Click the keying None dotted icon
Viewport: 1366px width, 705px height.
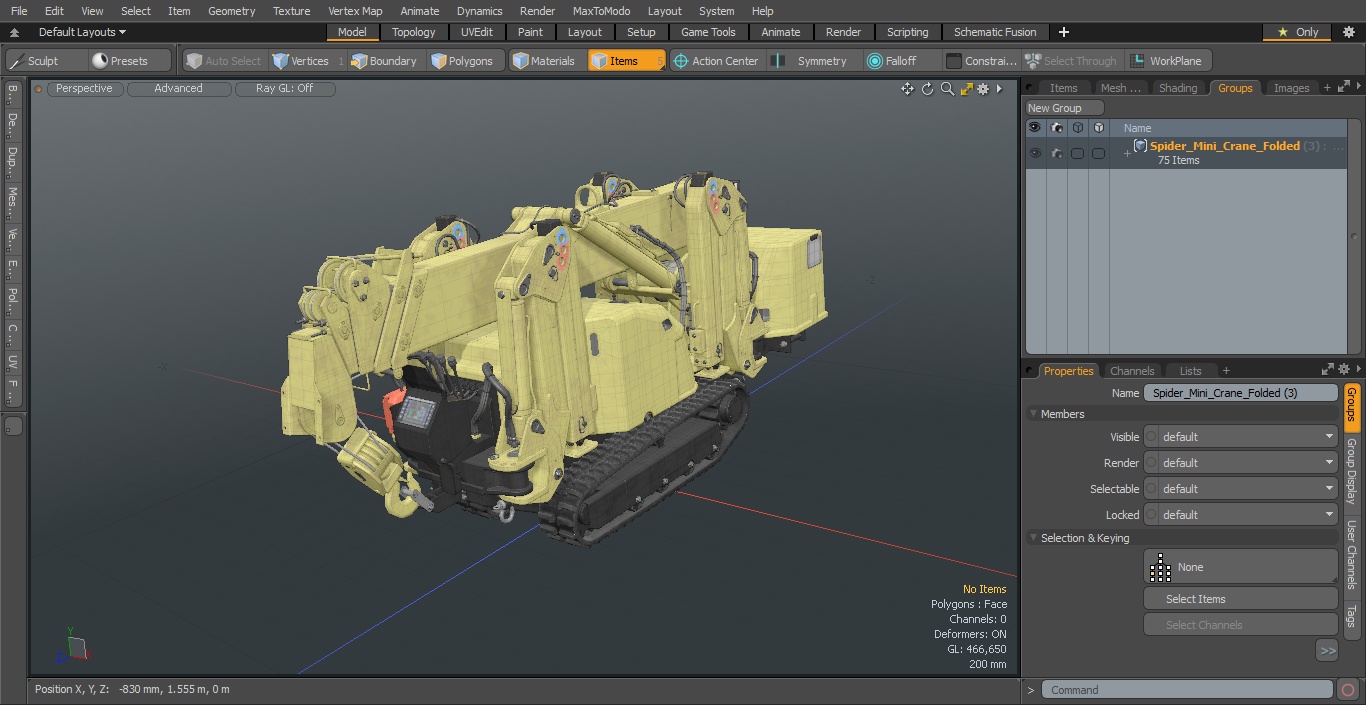1160,567
